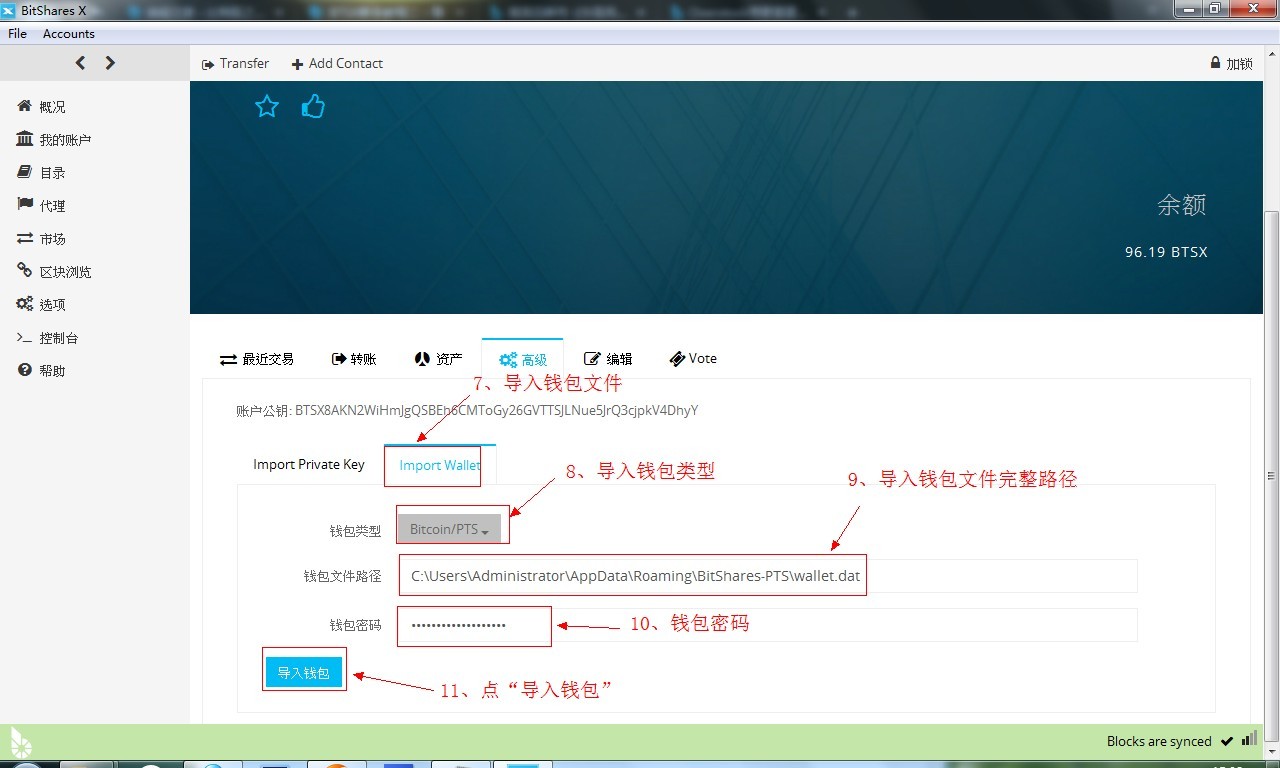Click the 导入钱包 import button

coord(304,673)
